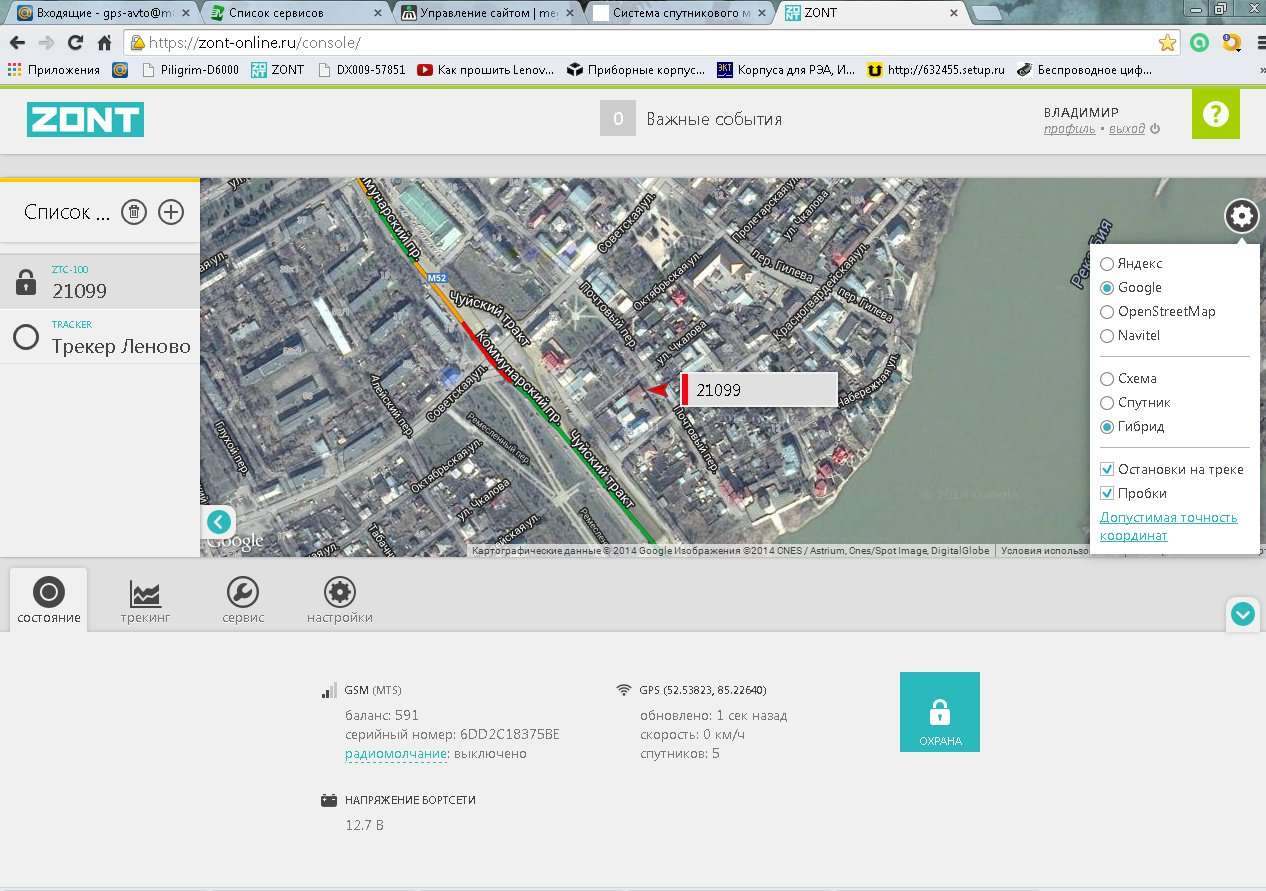Collapse bottom panel with down chevron
Viewport: 1266px width, 891px height.
(1243, 614)
